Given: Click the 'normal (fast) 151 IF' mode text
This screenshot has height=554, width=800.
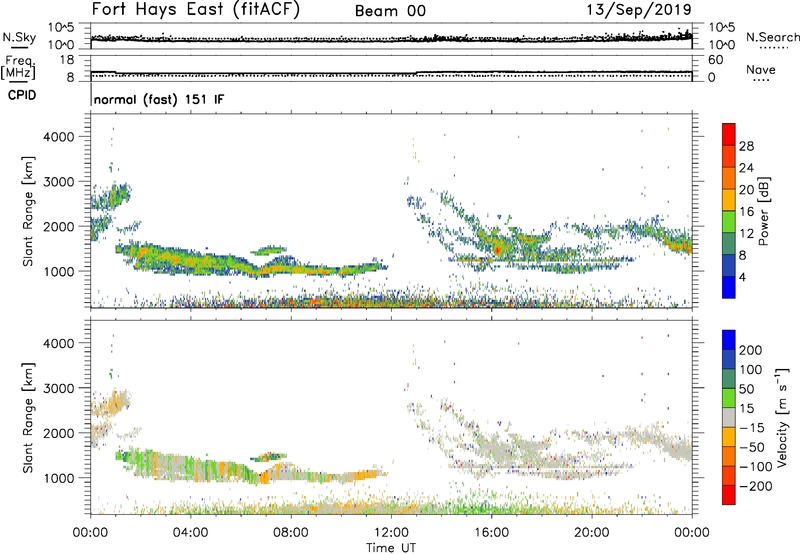Looking at the screenshot, I should point(159,99).
